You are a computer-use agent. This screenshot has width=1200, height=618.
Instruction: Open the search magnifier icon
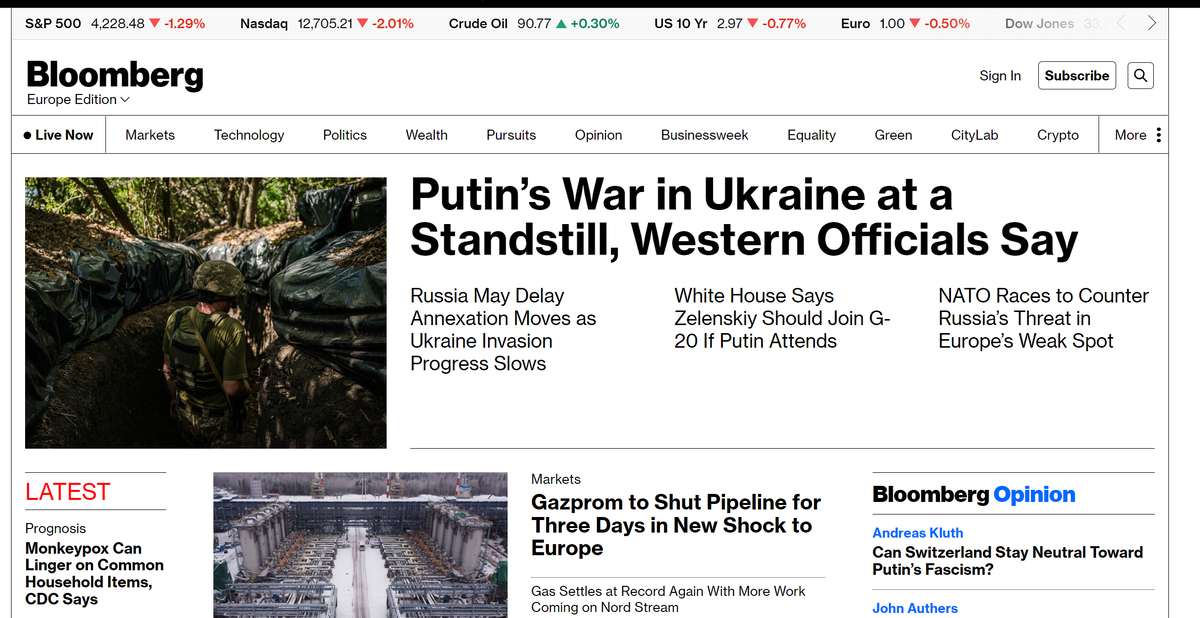tap(1141, 75)
